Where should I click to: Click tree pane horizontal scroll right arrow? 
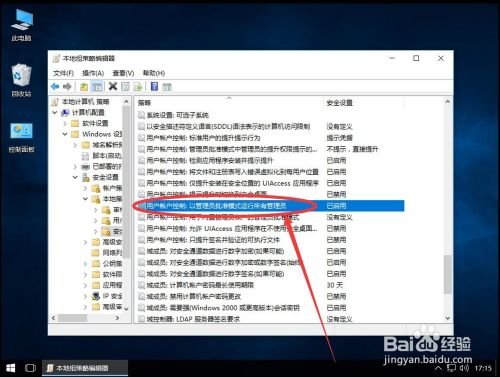pyautogui.click(x=117, y=318)
